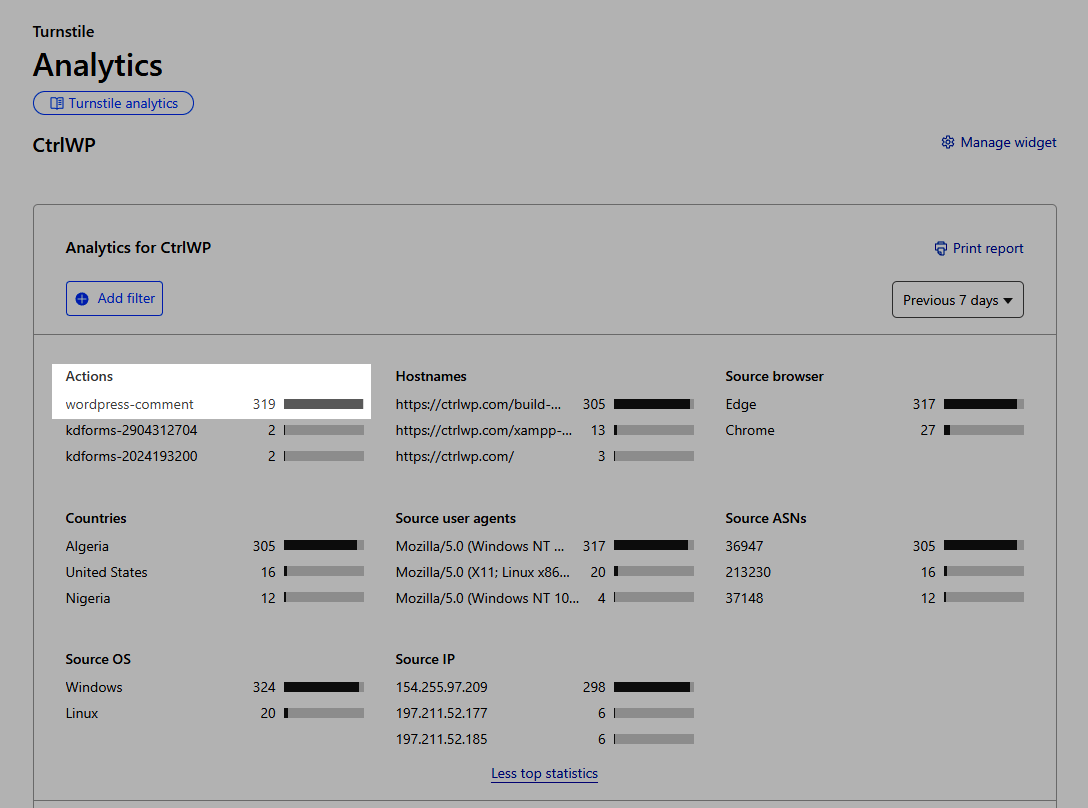This screenshot has height=808, width=1088.
Task: Click the printer icon for Print report
Action: 940,248
